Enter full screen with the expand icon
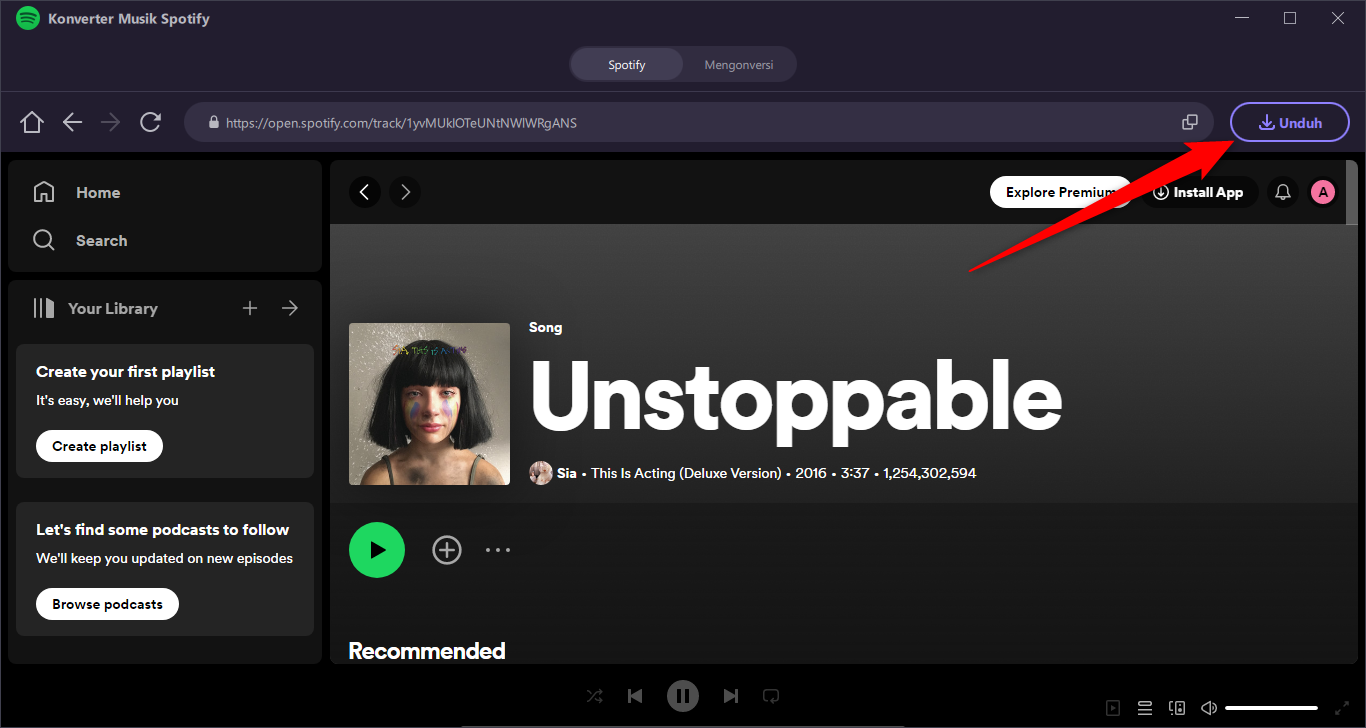Screen dimensions: 1366x728 coord(1342,708)
